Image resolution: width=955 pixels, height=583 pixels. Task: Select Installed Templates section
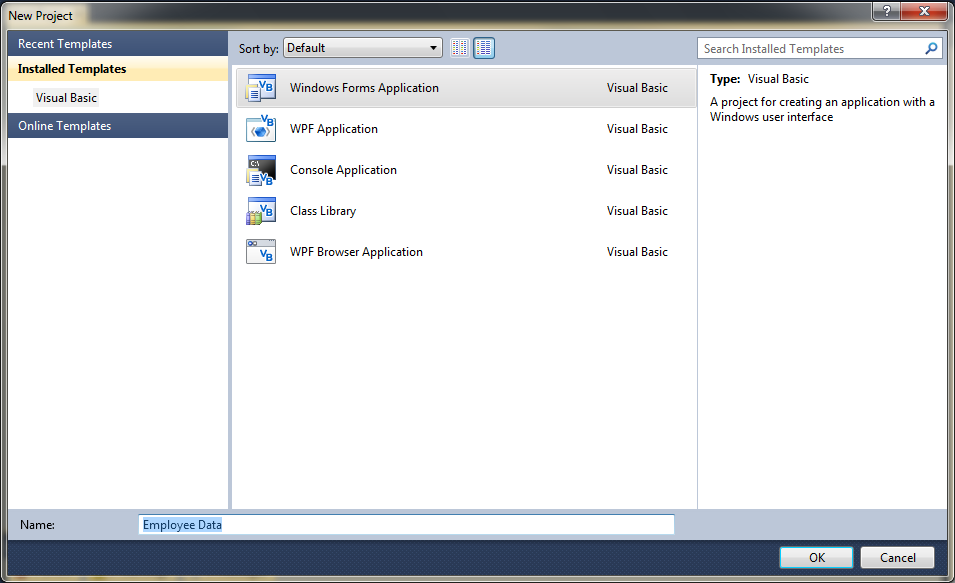click(x=118, y=69)
